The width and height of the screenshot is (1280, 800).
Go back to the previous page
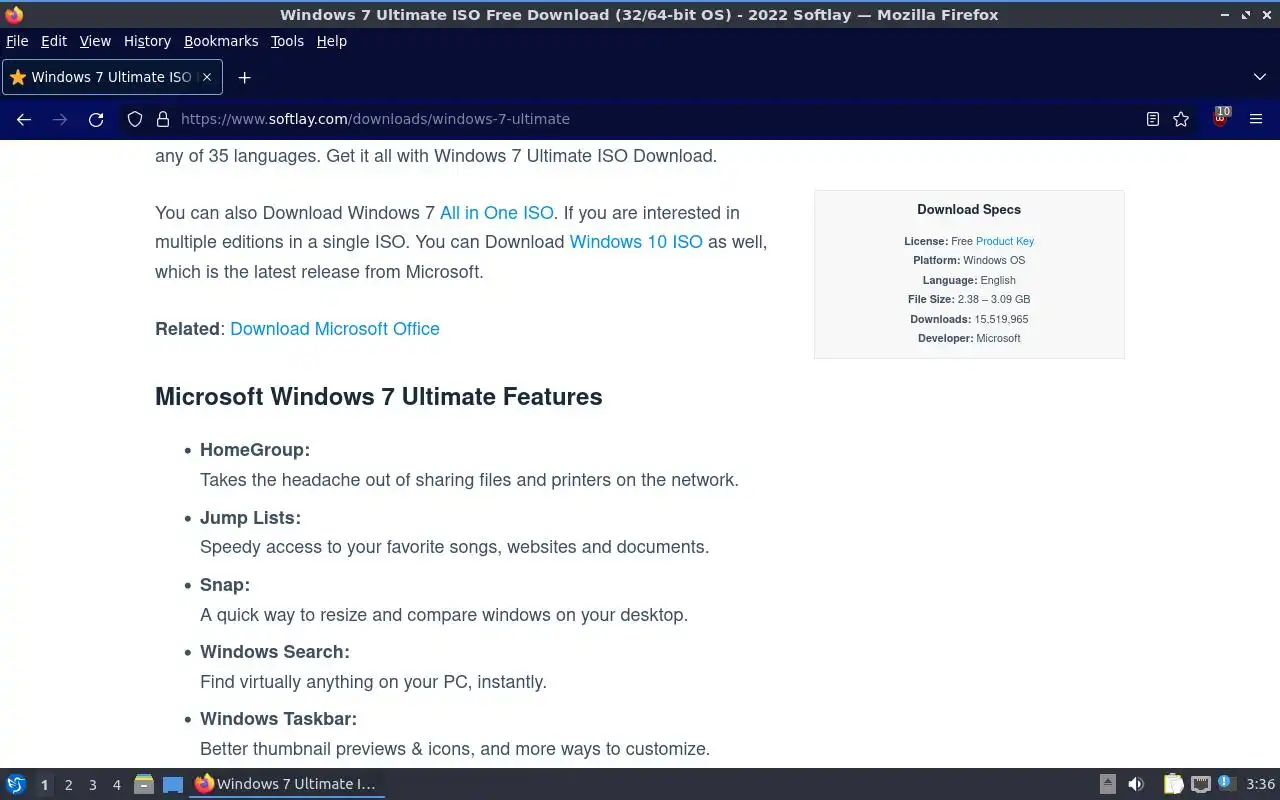point(24,119)
